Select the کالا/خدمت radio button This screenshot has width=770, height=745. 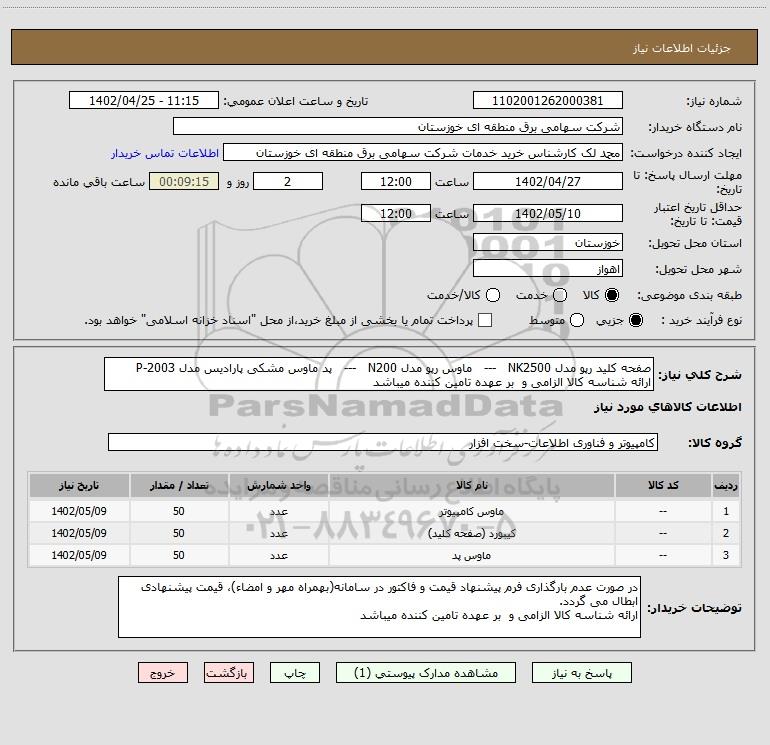click(493, 295)
